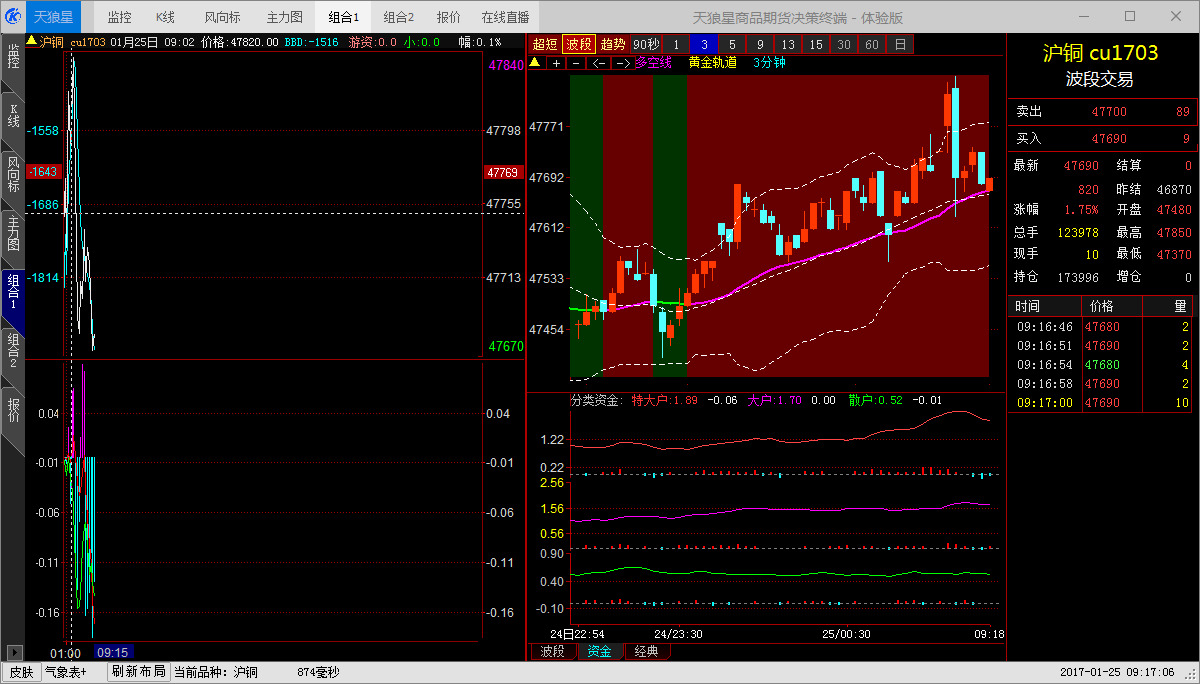
Task: Toggle the 趋势 trading mode
Action: pos(613,44)
